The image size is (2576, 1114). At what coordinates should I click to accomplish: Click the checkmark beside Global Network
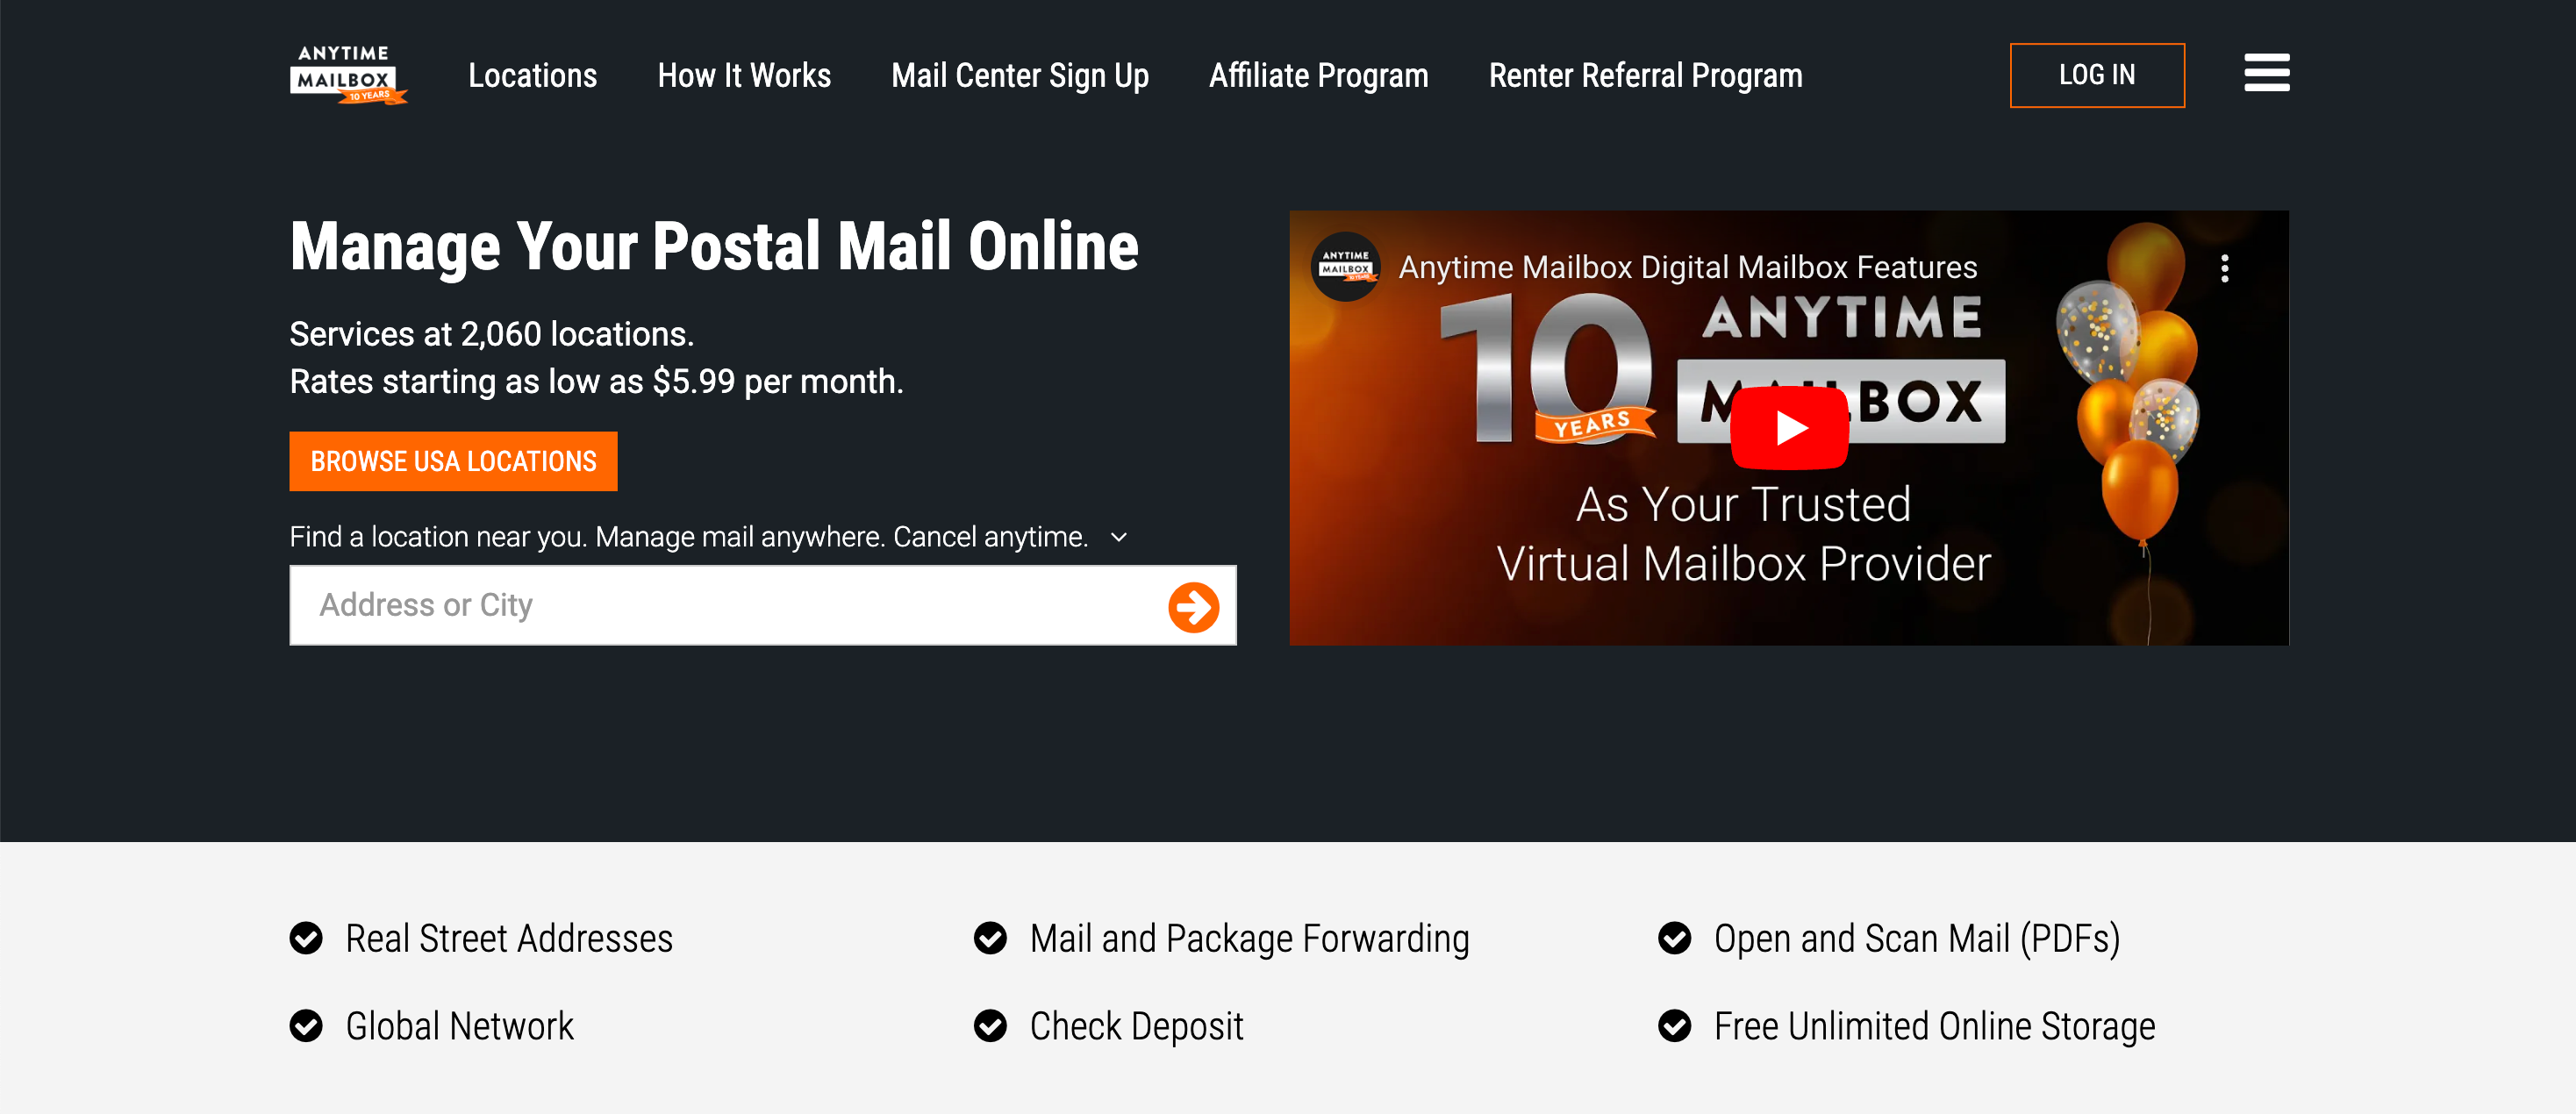(x=307, y=1025)
